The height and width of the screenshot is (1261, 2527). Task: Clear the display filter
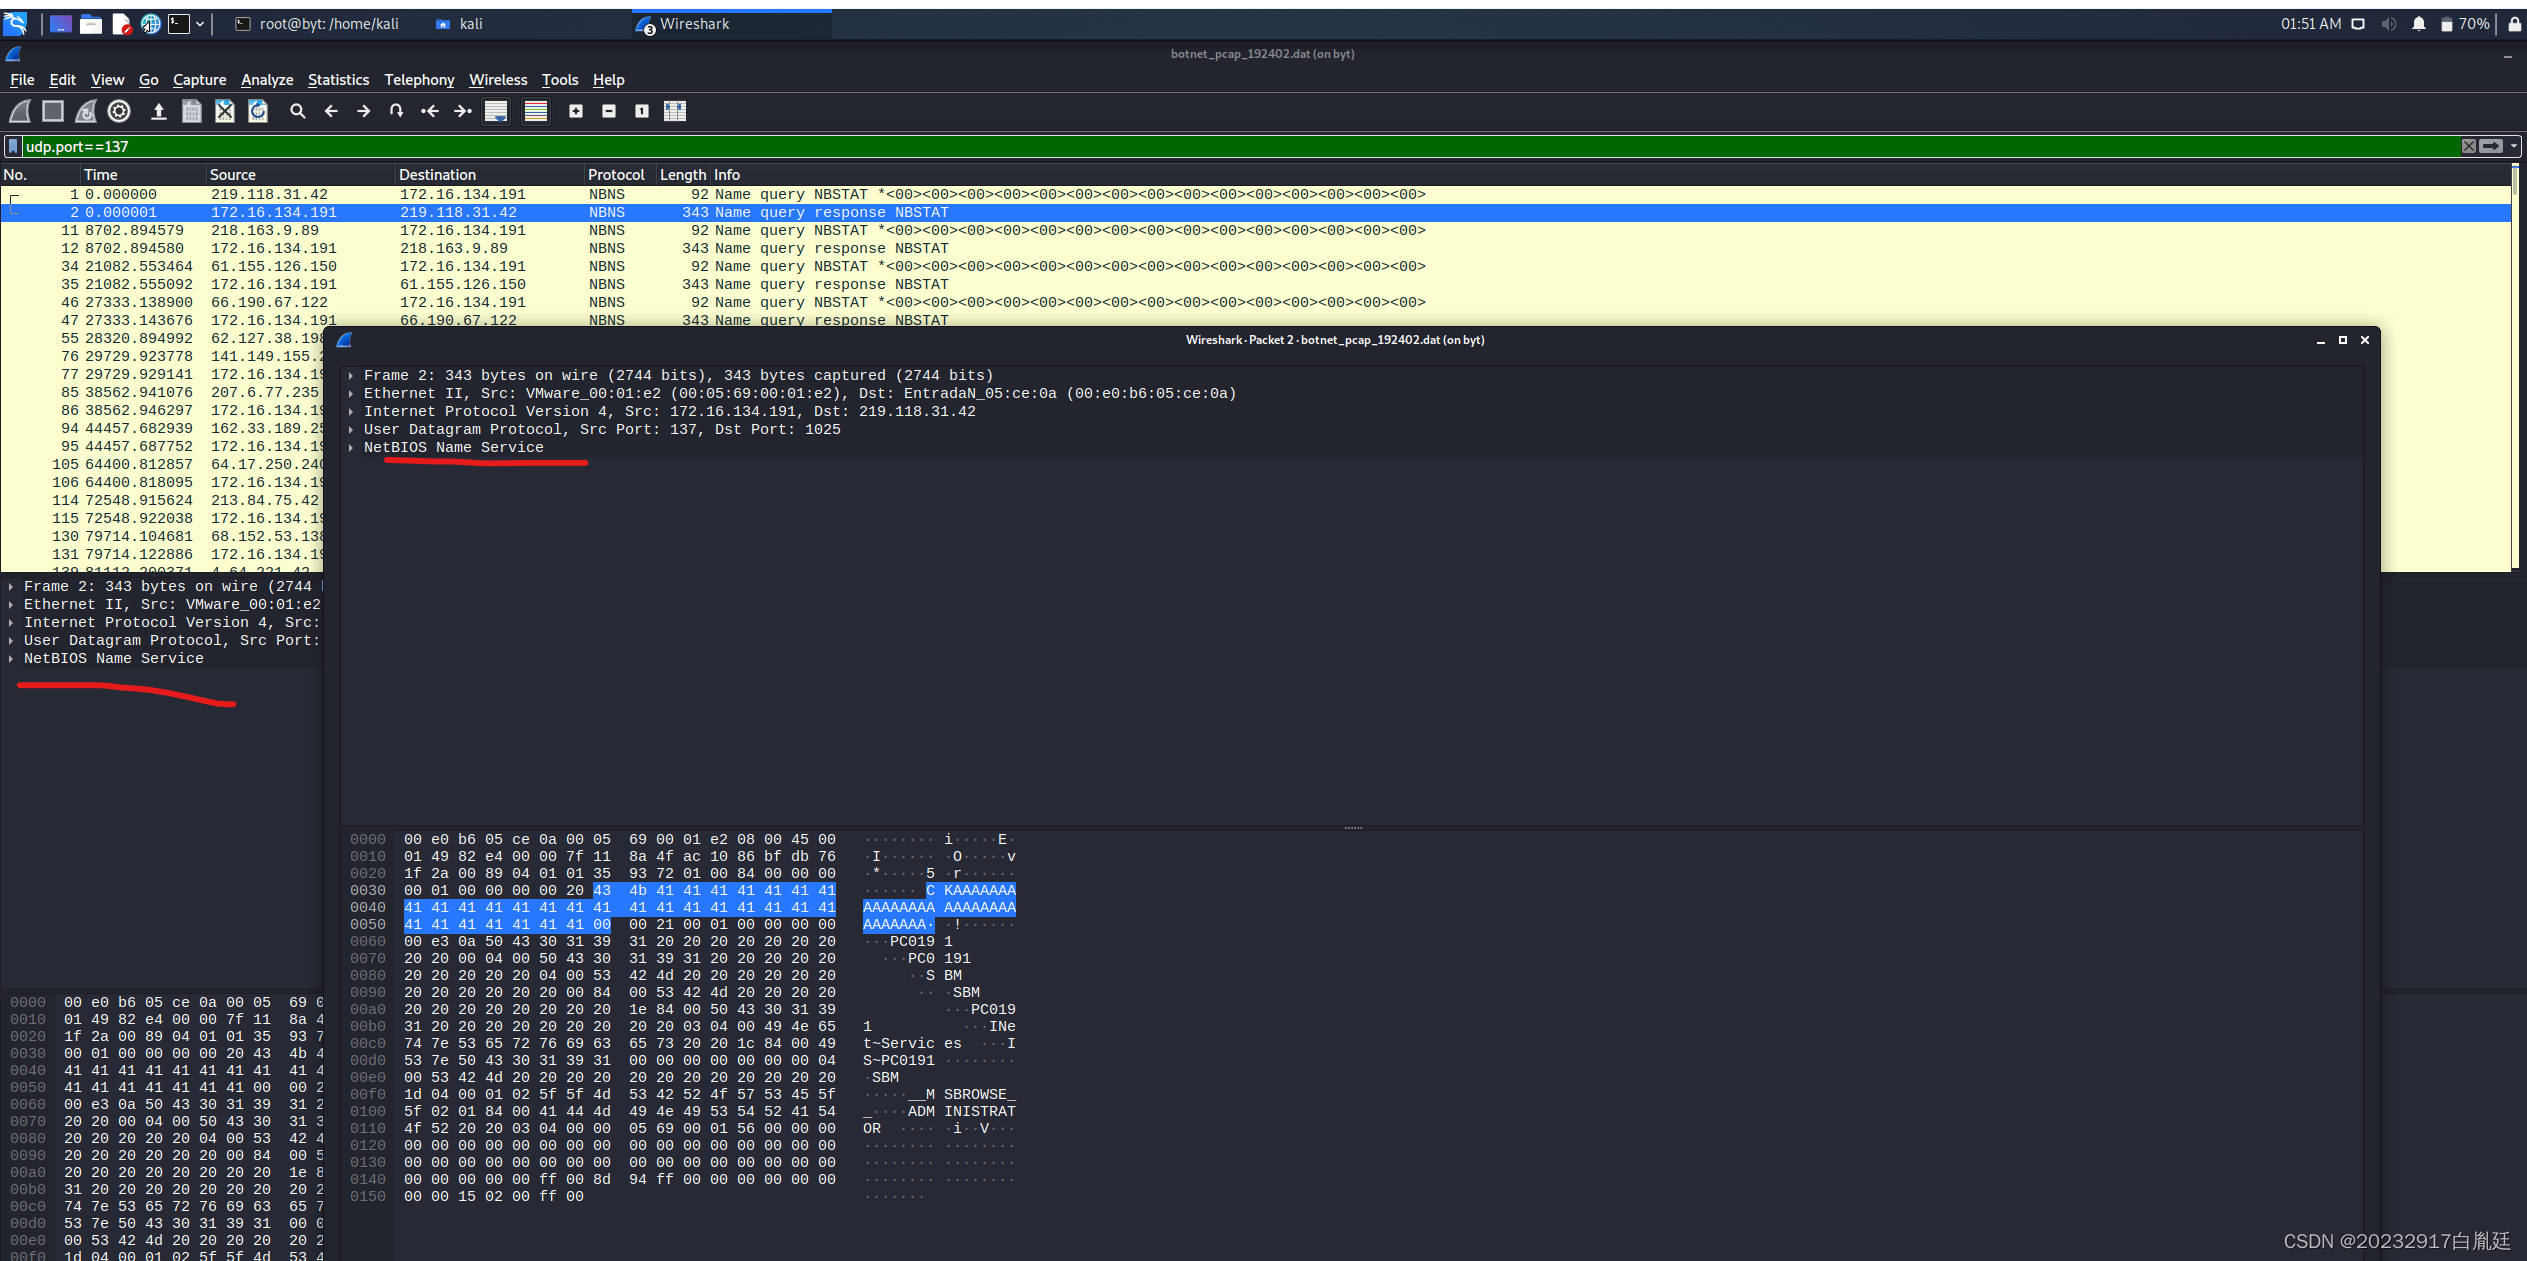pyautogui.click(x=2469, y=146)
